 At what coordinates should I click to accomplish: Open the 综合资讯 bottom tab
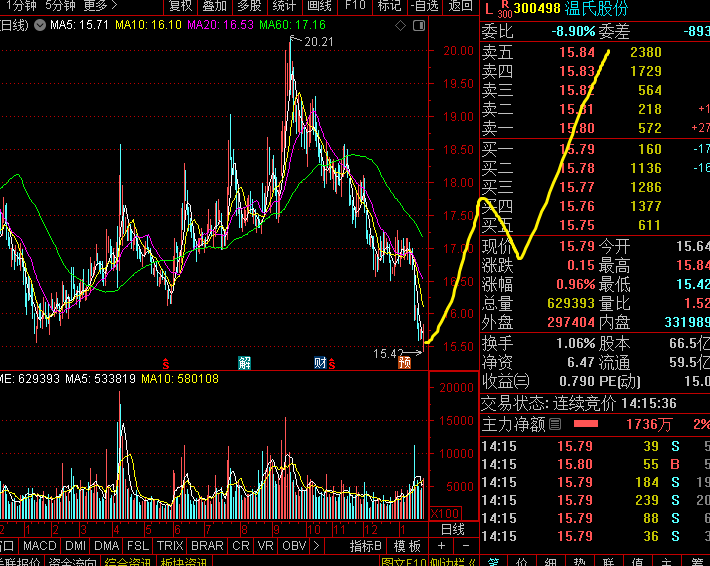coord(128,562)
